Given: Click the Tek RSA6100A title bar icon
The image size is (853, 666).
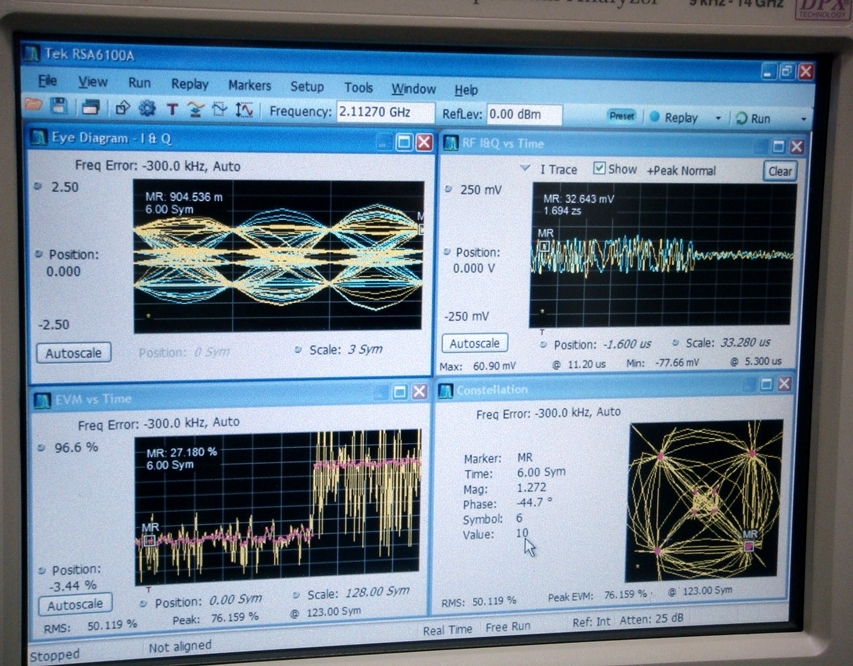Looking at the screenshot, I should 32,53.
